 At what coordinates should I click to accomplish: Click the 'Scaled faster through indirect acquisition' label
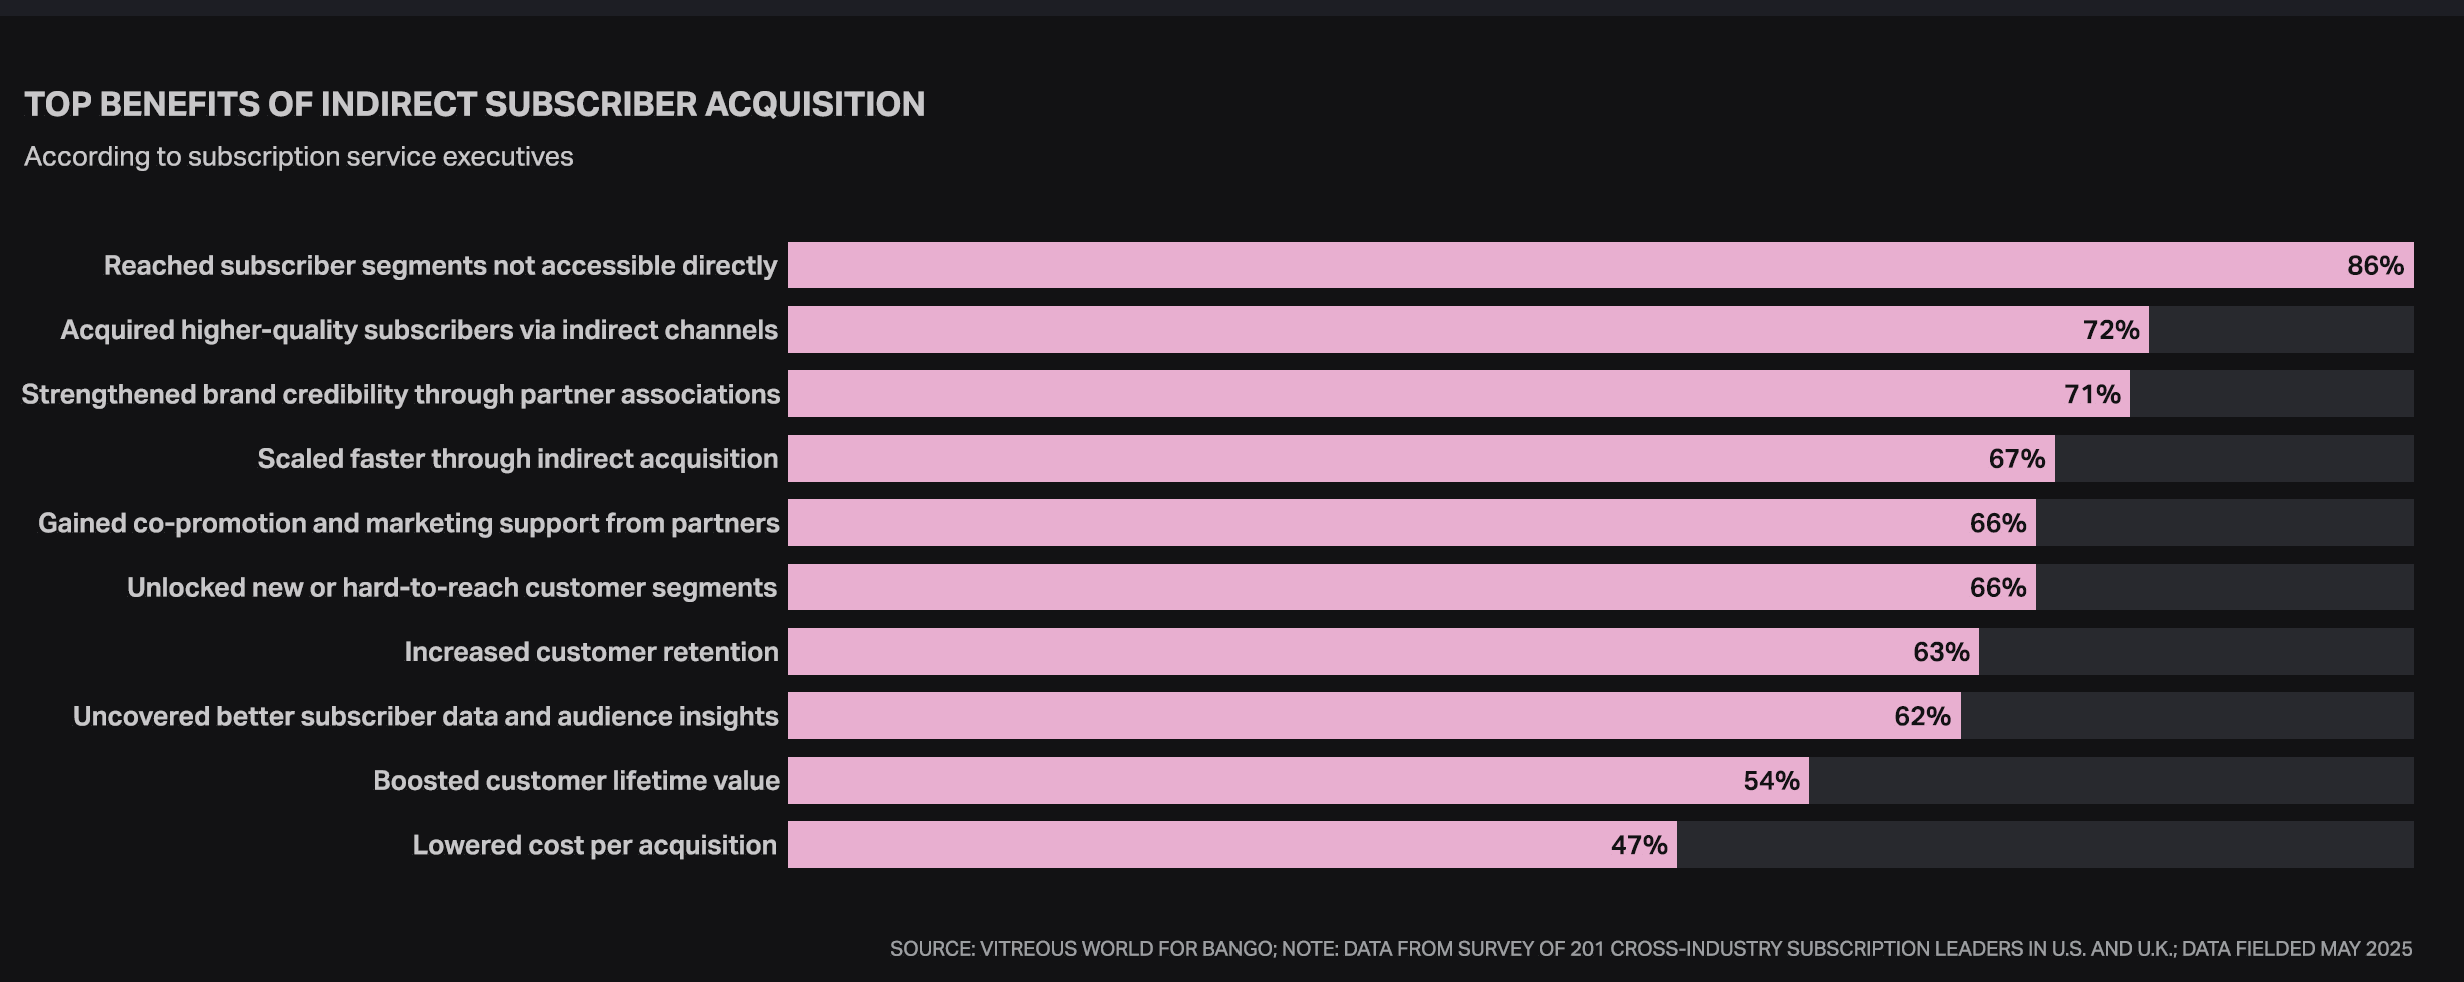[x=517, y=459]
